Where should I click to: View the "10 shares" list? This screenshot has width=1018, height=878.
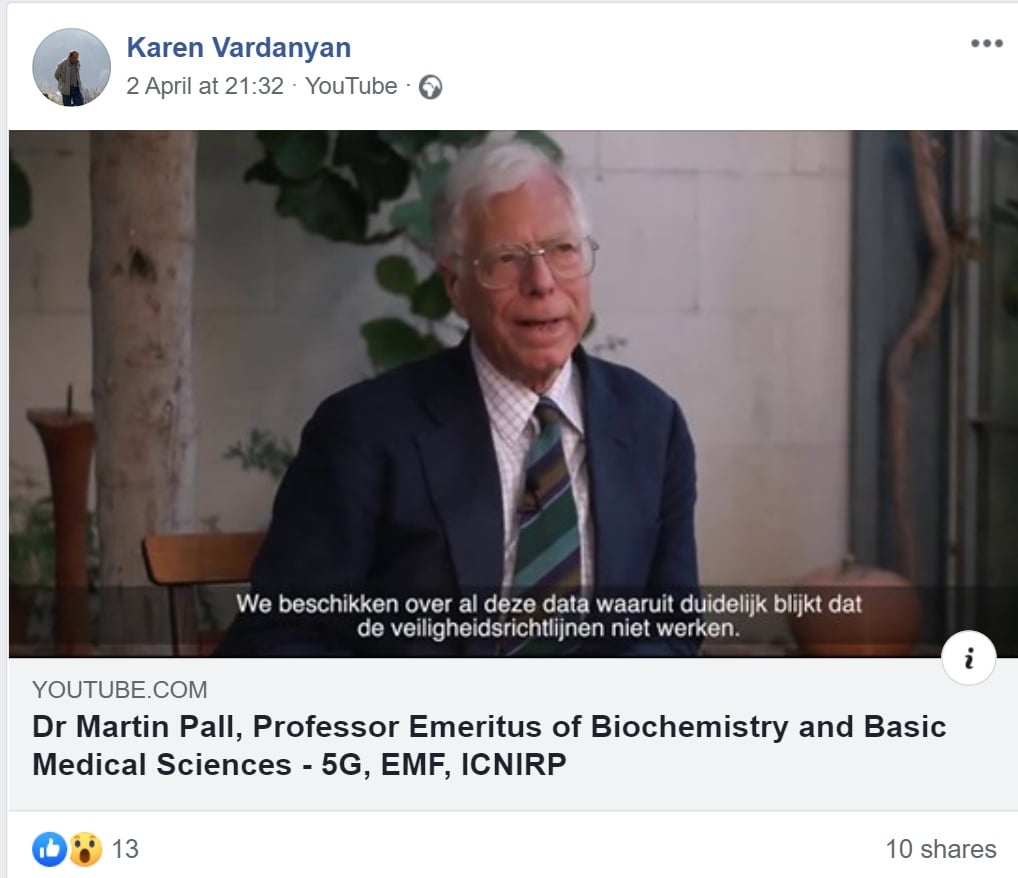[940, 850]
